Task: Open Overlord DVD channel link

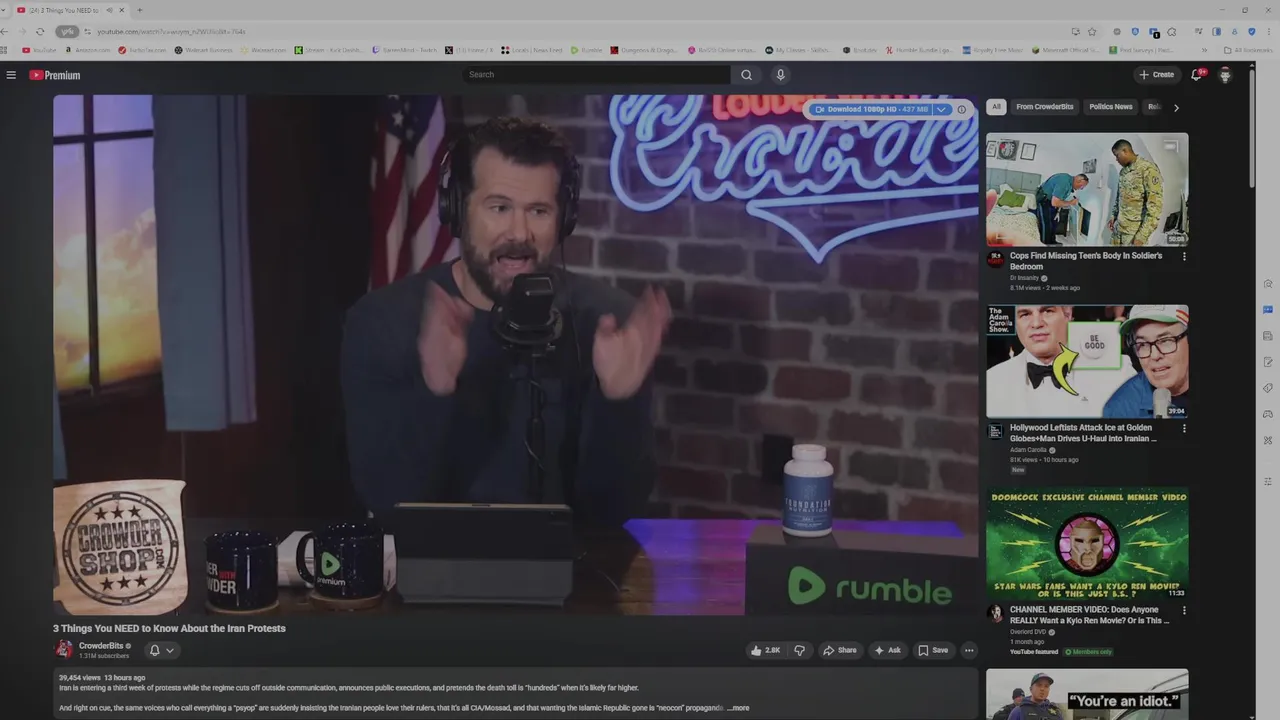Action: [1028, 632]
